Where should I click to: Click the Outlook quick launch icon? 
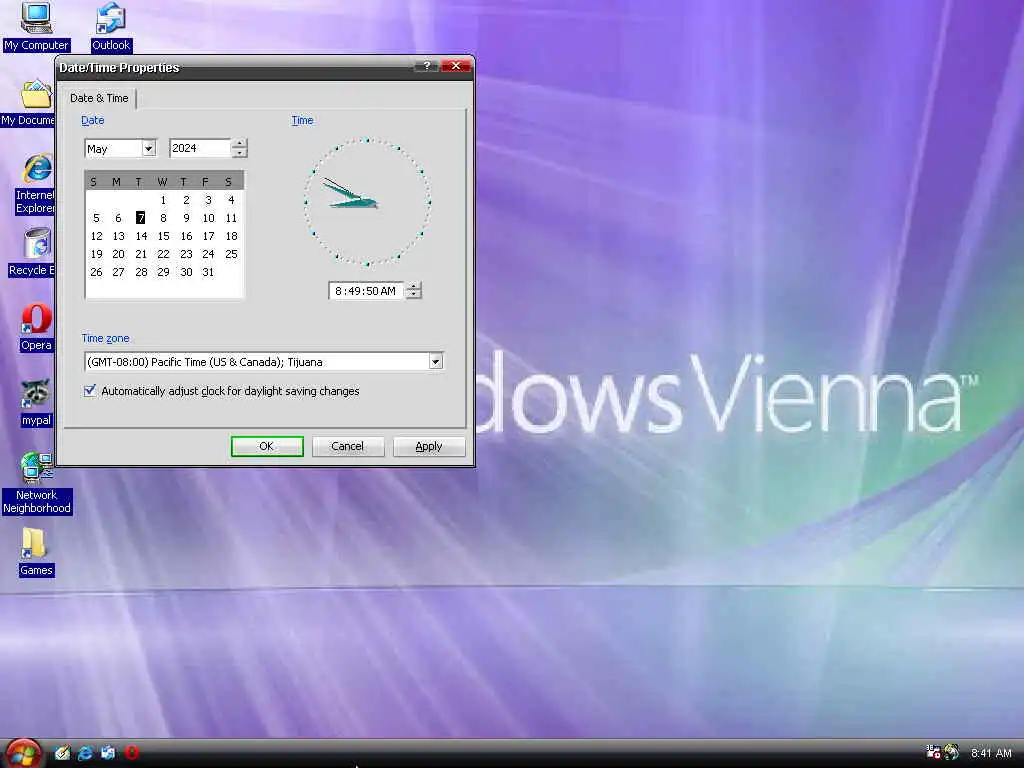(x=108, y=753)
